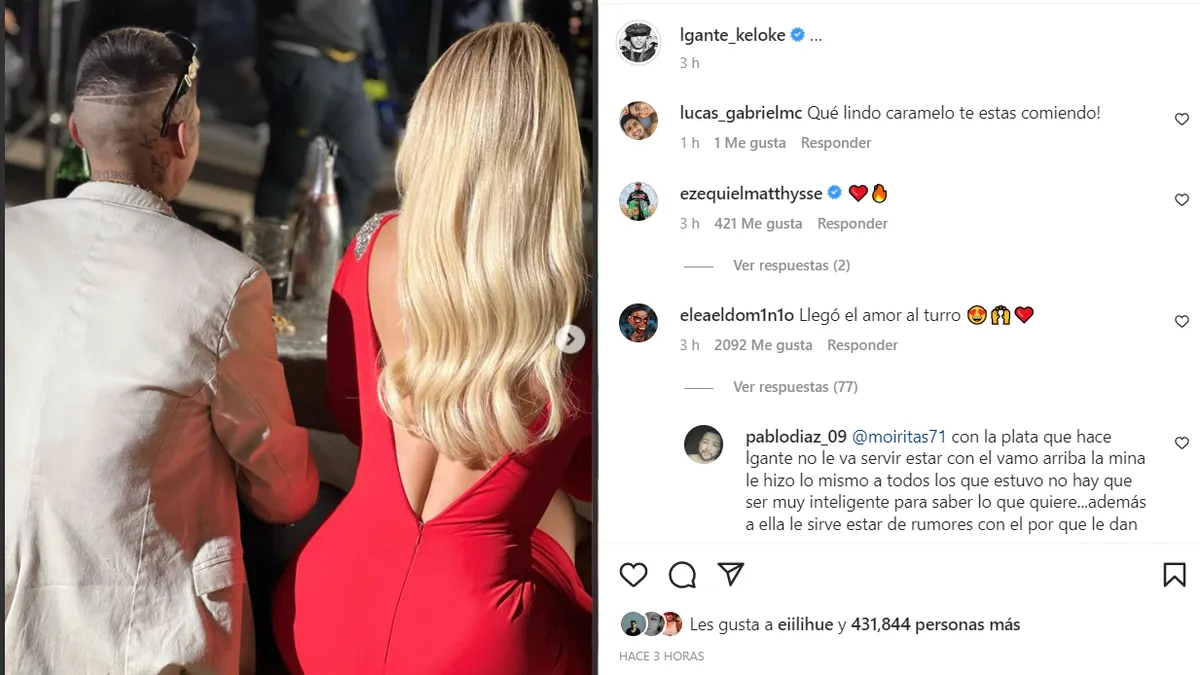The image size is (1200, 675).
Task: Expand Ver respuestas (2)
Action: click(x=791, y=265)
